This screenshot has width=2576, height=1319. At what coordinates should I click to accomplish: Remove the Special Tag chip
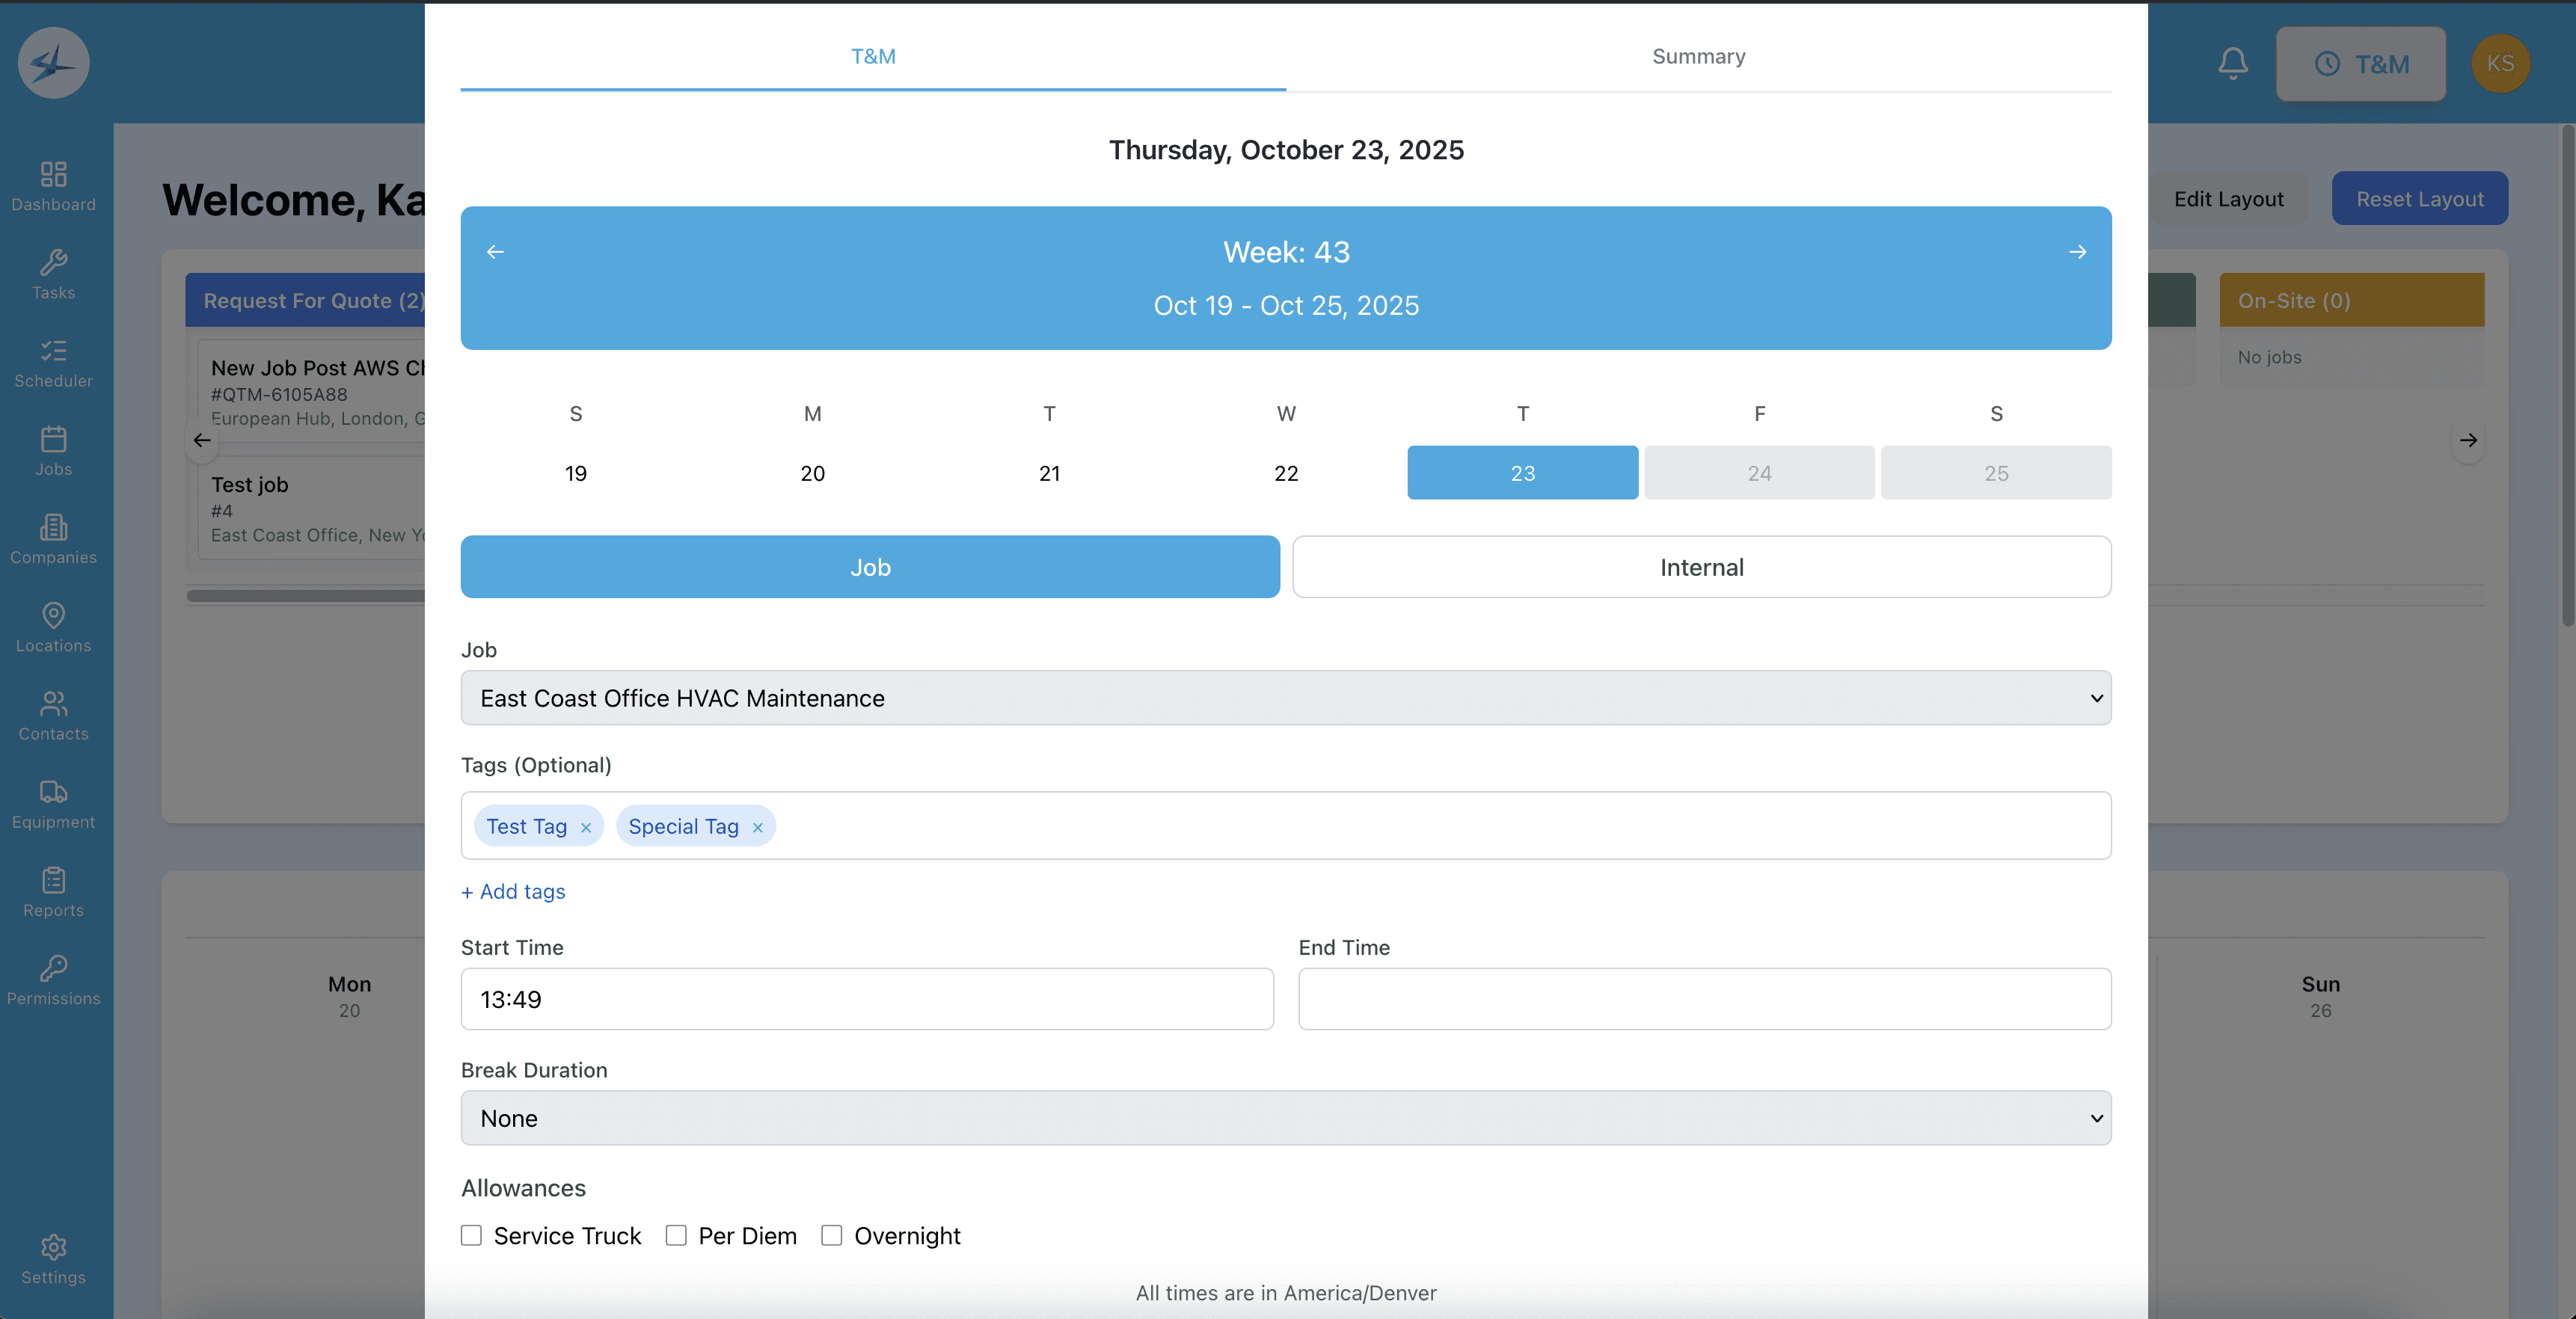coord(758,828)
